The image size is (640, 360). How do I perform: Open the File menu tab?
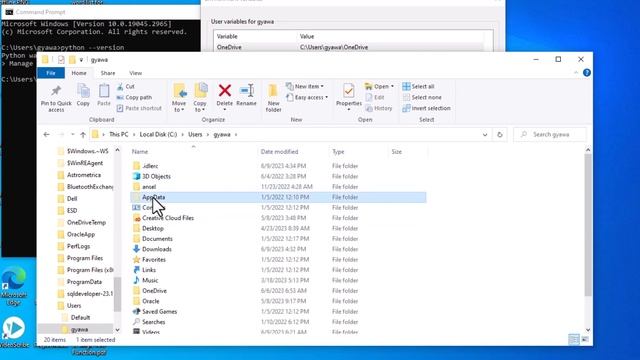(51, 73)
